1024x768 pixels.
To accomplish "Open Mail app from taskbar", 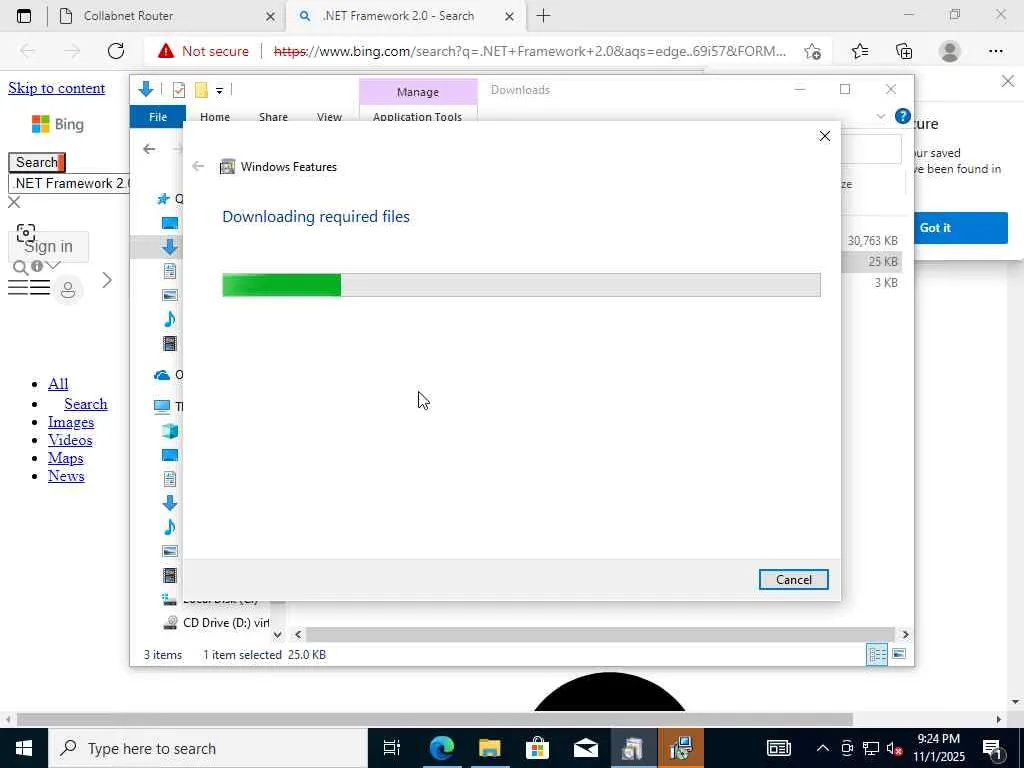I will click(586, 748).
